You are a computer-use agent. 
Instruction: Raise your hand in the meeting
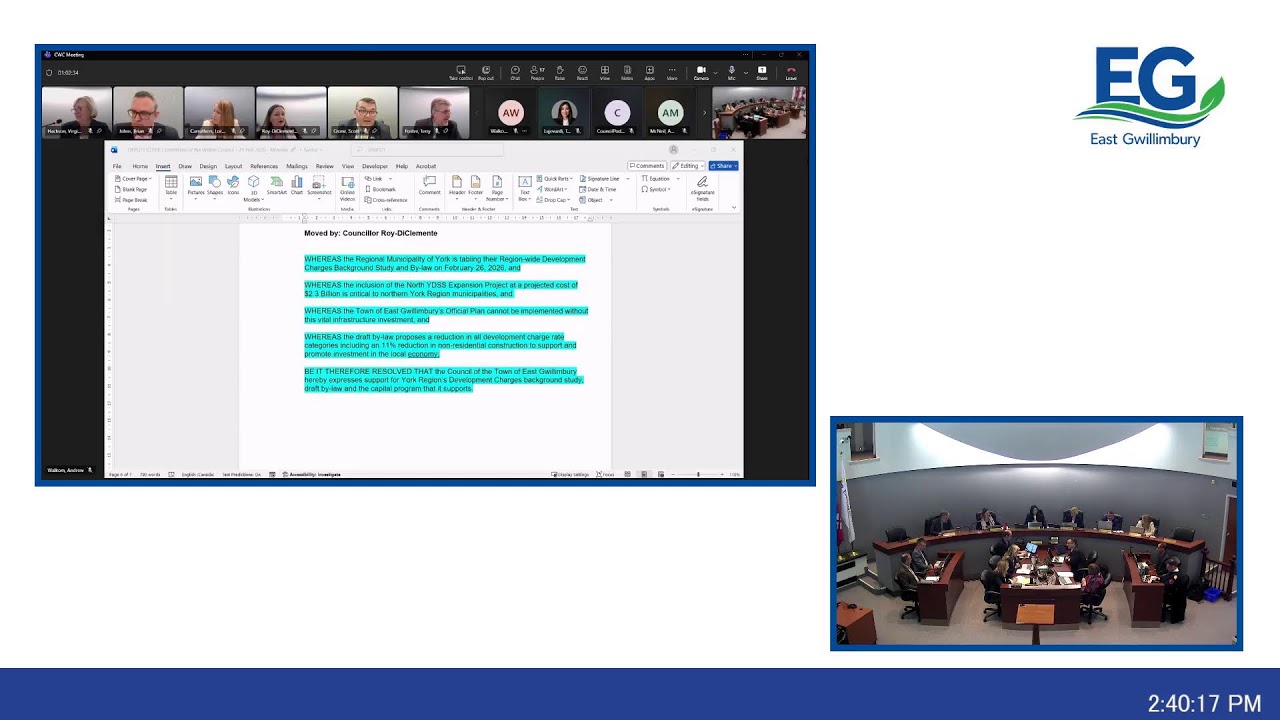tap(560, 73)
